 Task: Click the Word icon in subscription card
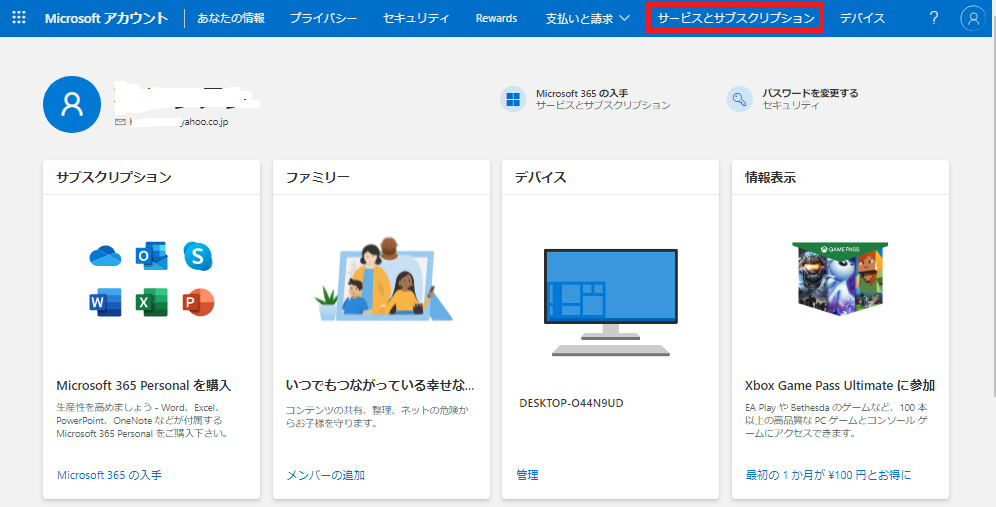pos(105,302)
